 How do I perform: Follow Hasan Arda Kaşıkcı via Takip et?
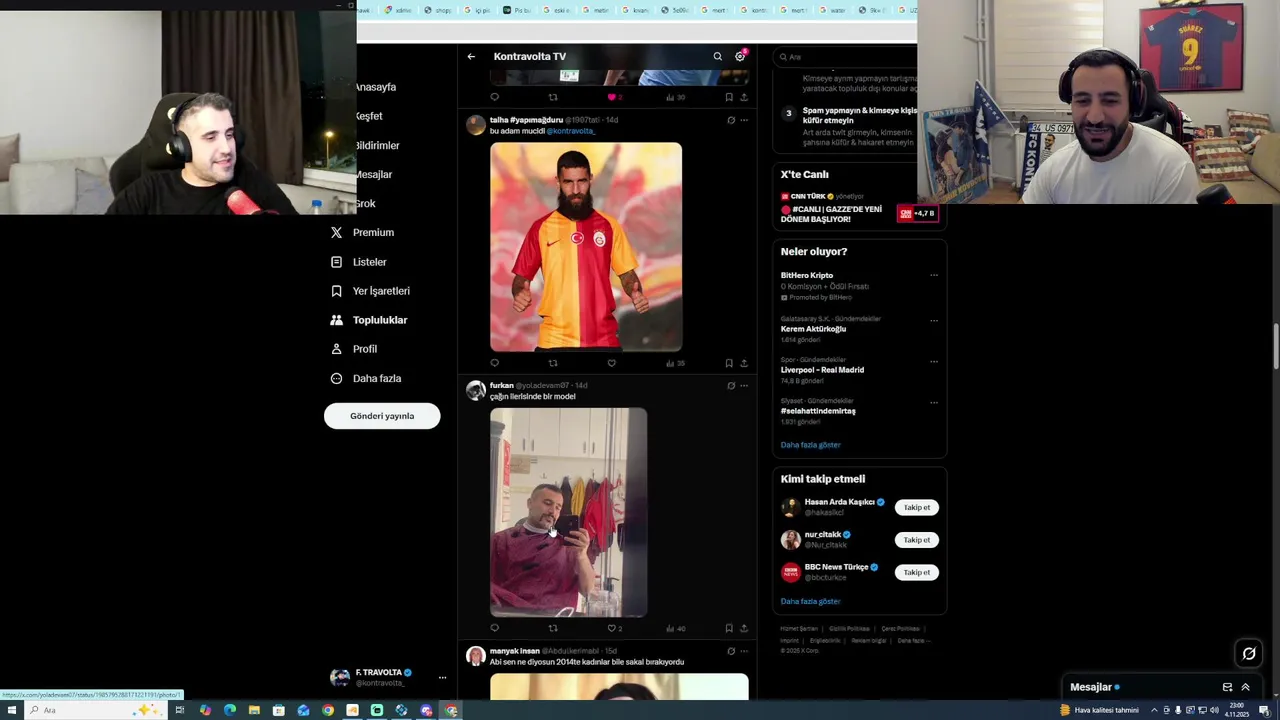tap(917, 507)
